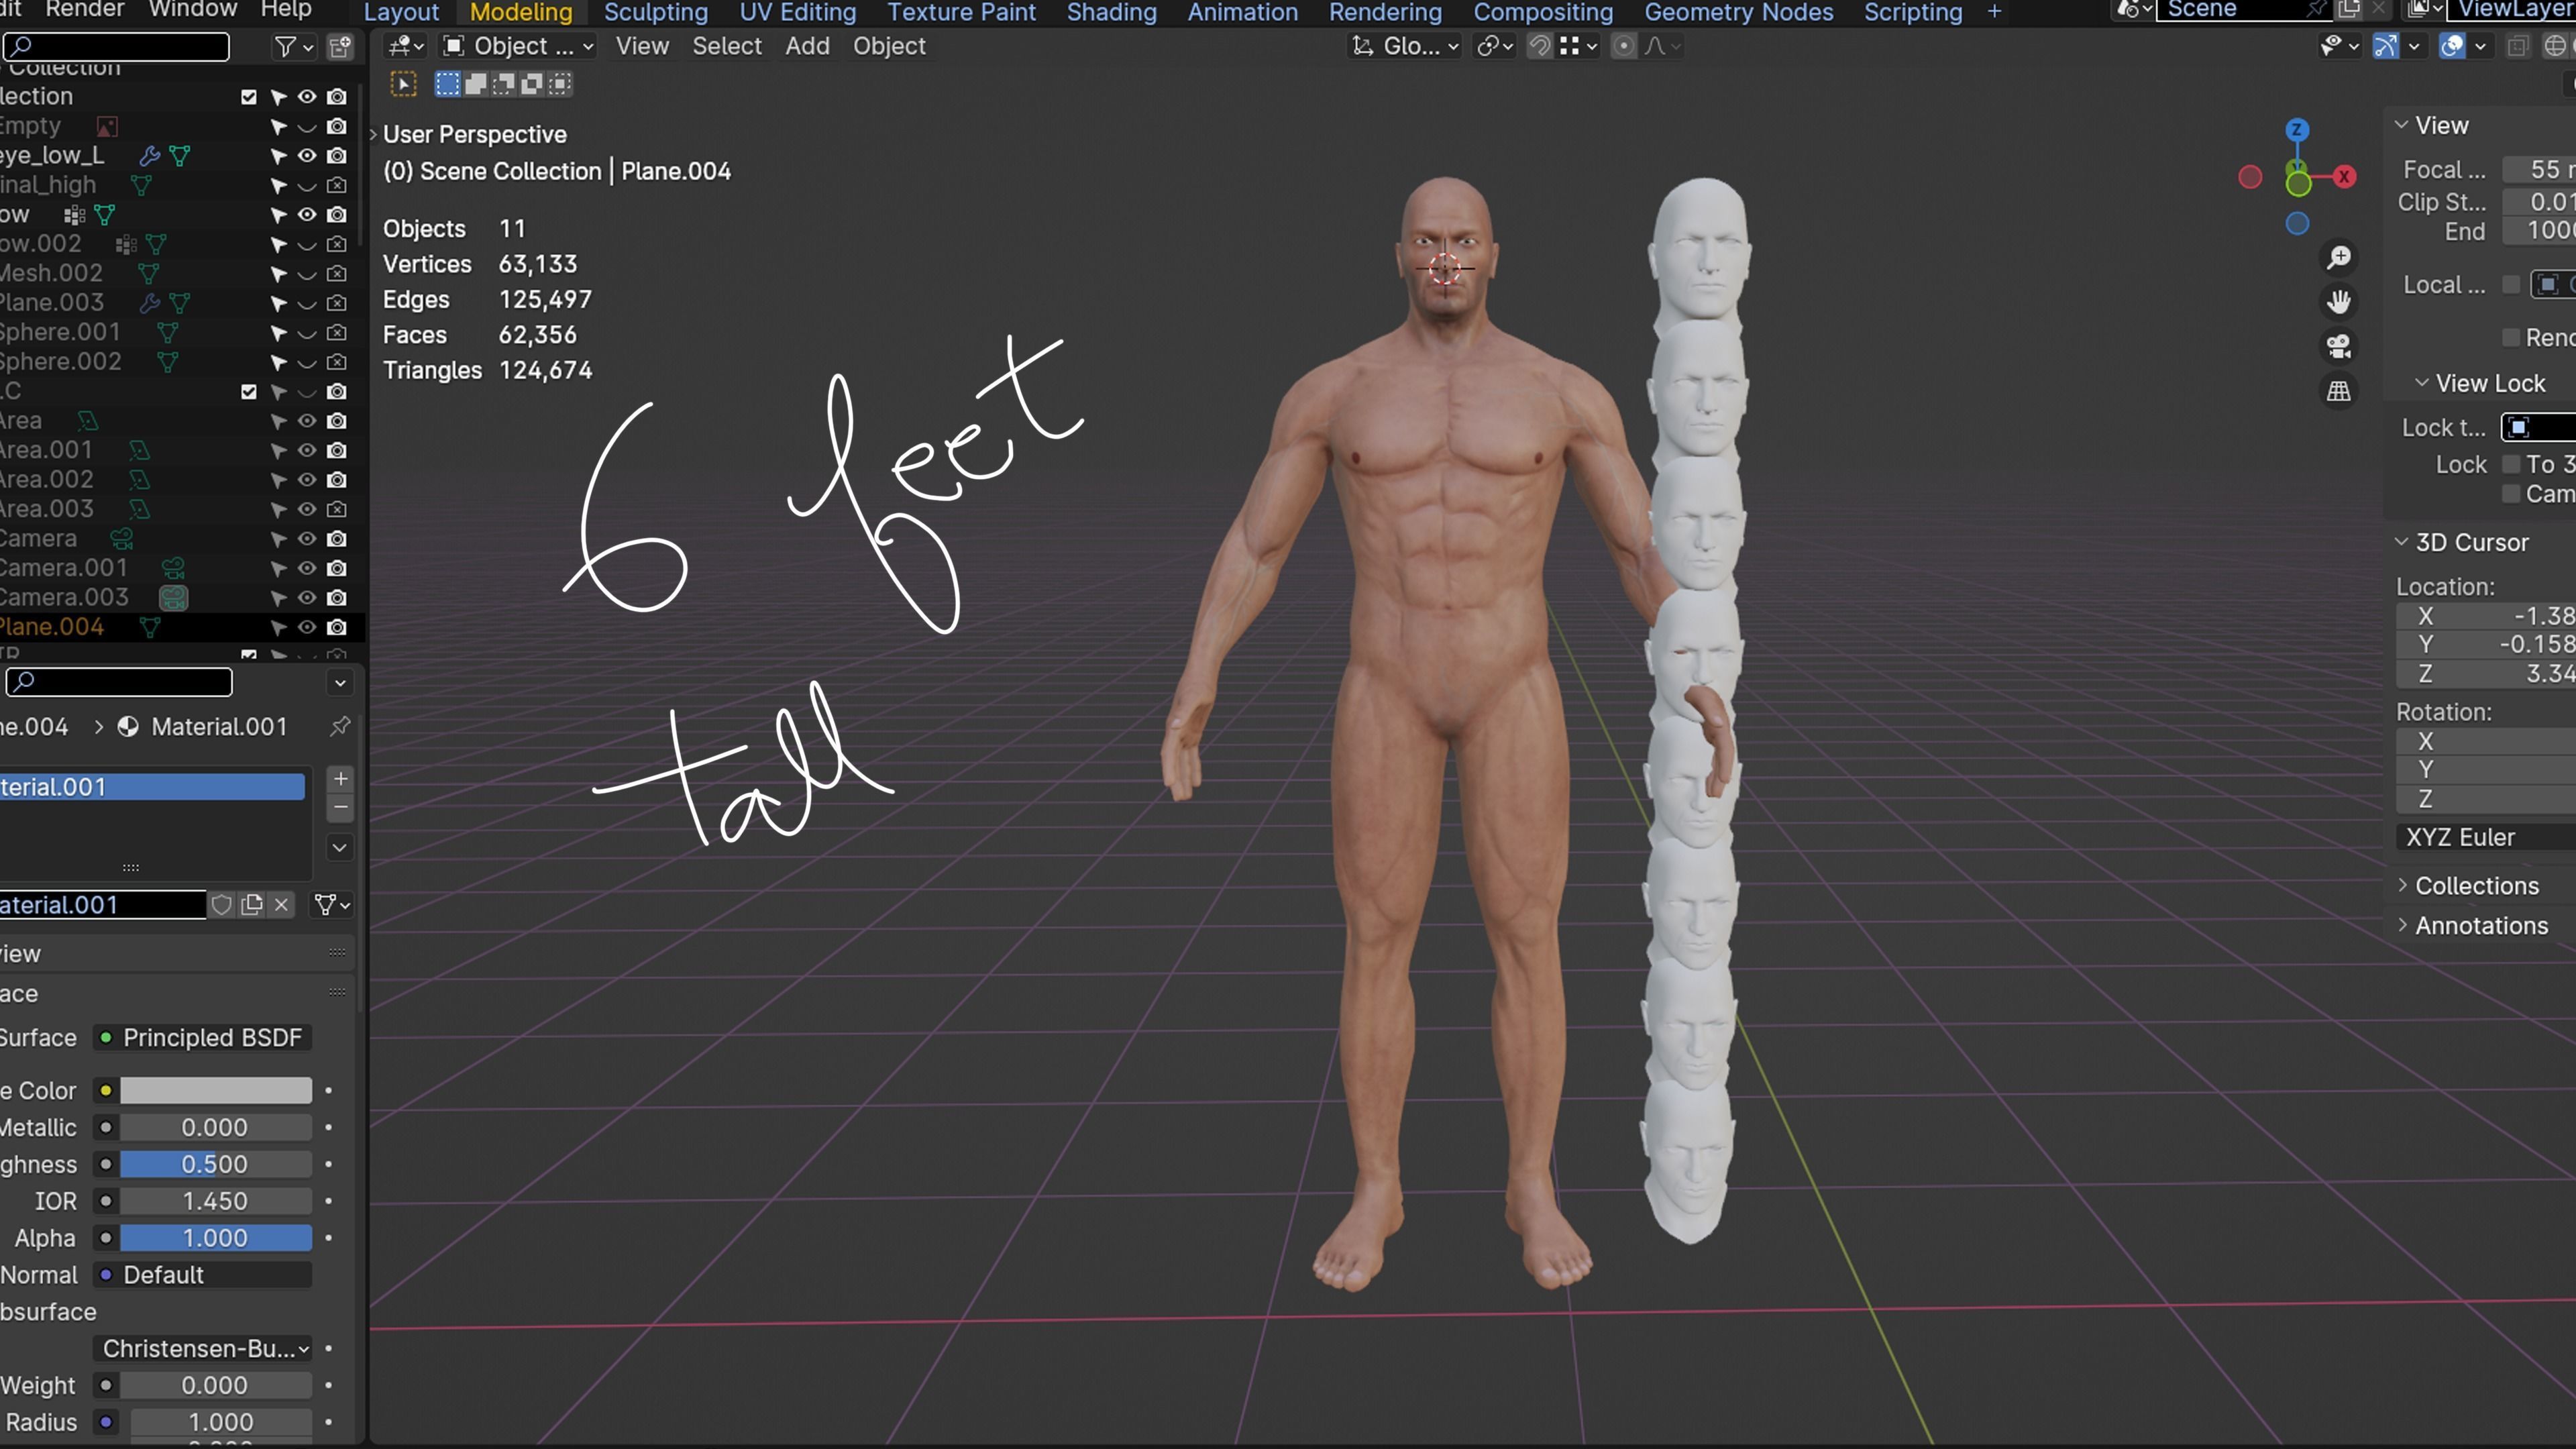Toggle camera view icon in viewport
This screenshot has width=2576, height=1449.
tap(2338, 346)
